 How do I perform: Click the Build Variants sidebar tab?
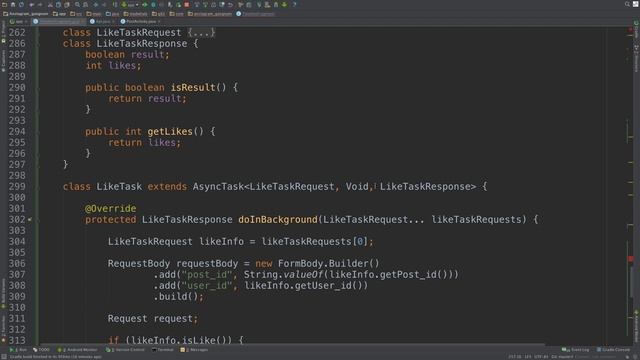[3, 293]
